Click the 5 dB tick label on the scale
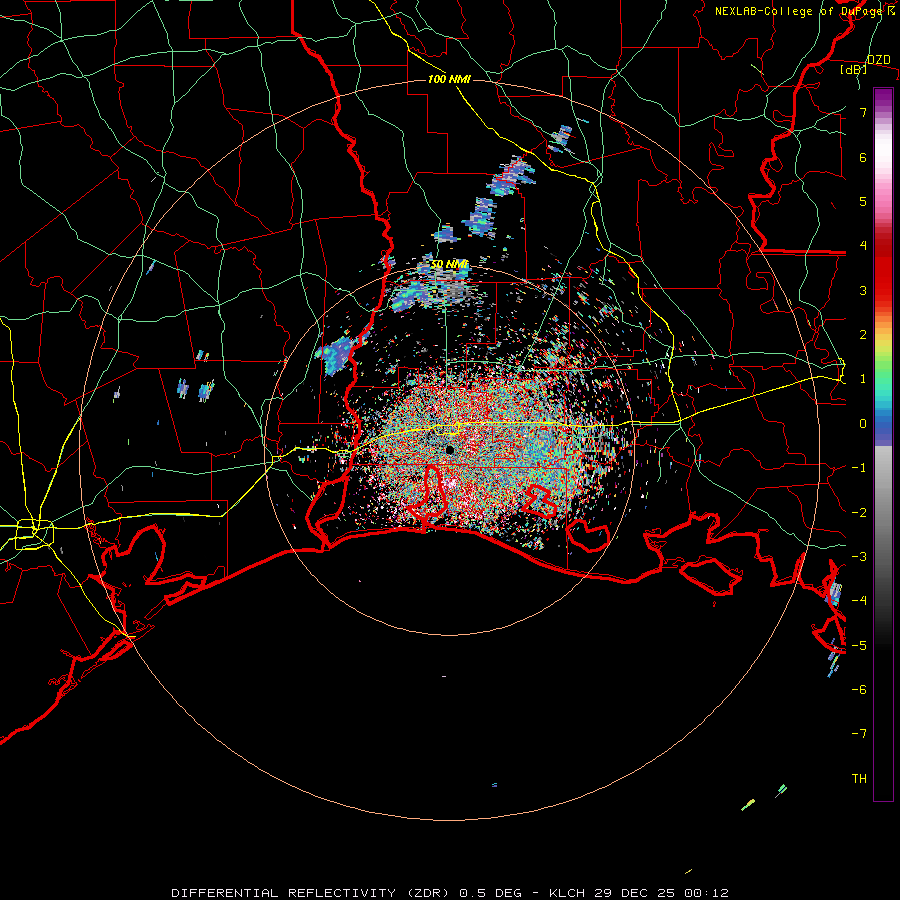 [x=863, y=201]
